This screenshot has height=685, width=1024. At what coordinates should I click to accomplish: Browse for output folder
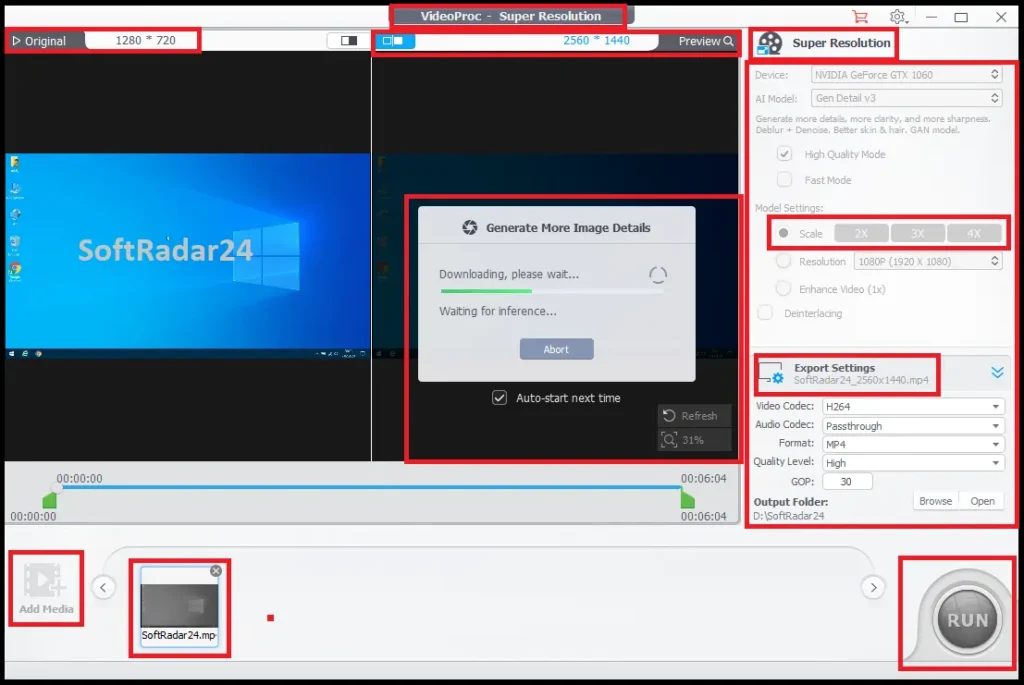[935, 501]
